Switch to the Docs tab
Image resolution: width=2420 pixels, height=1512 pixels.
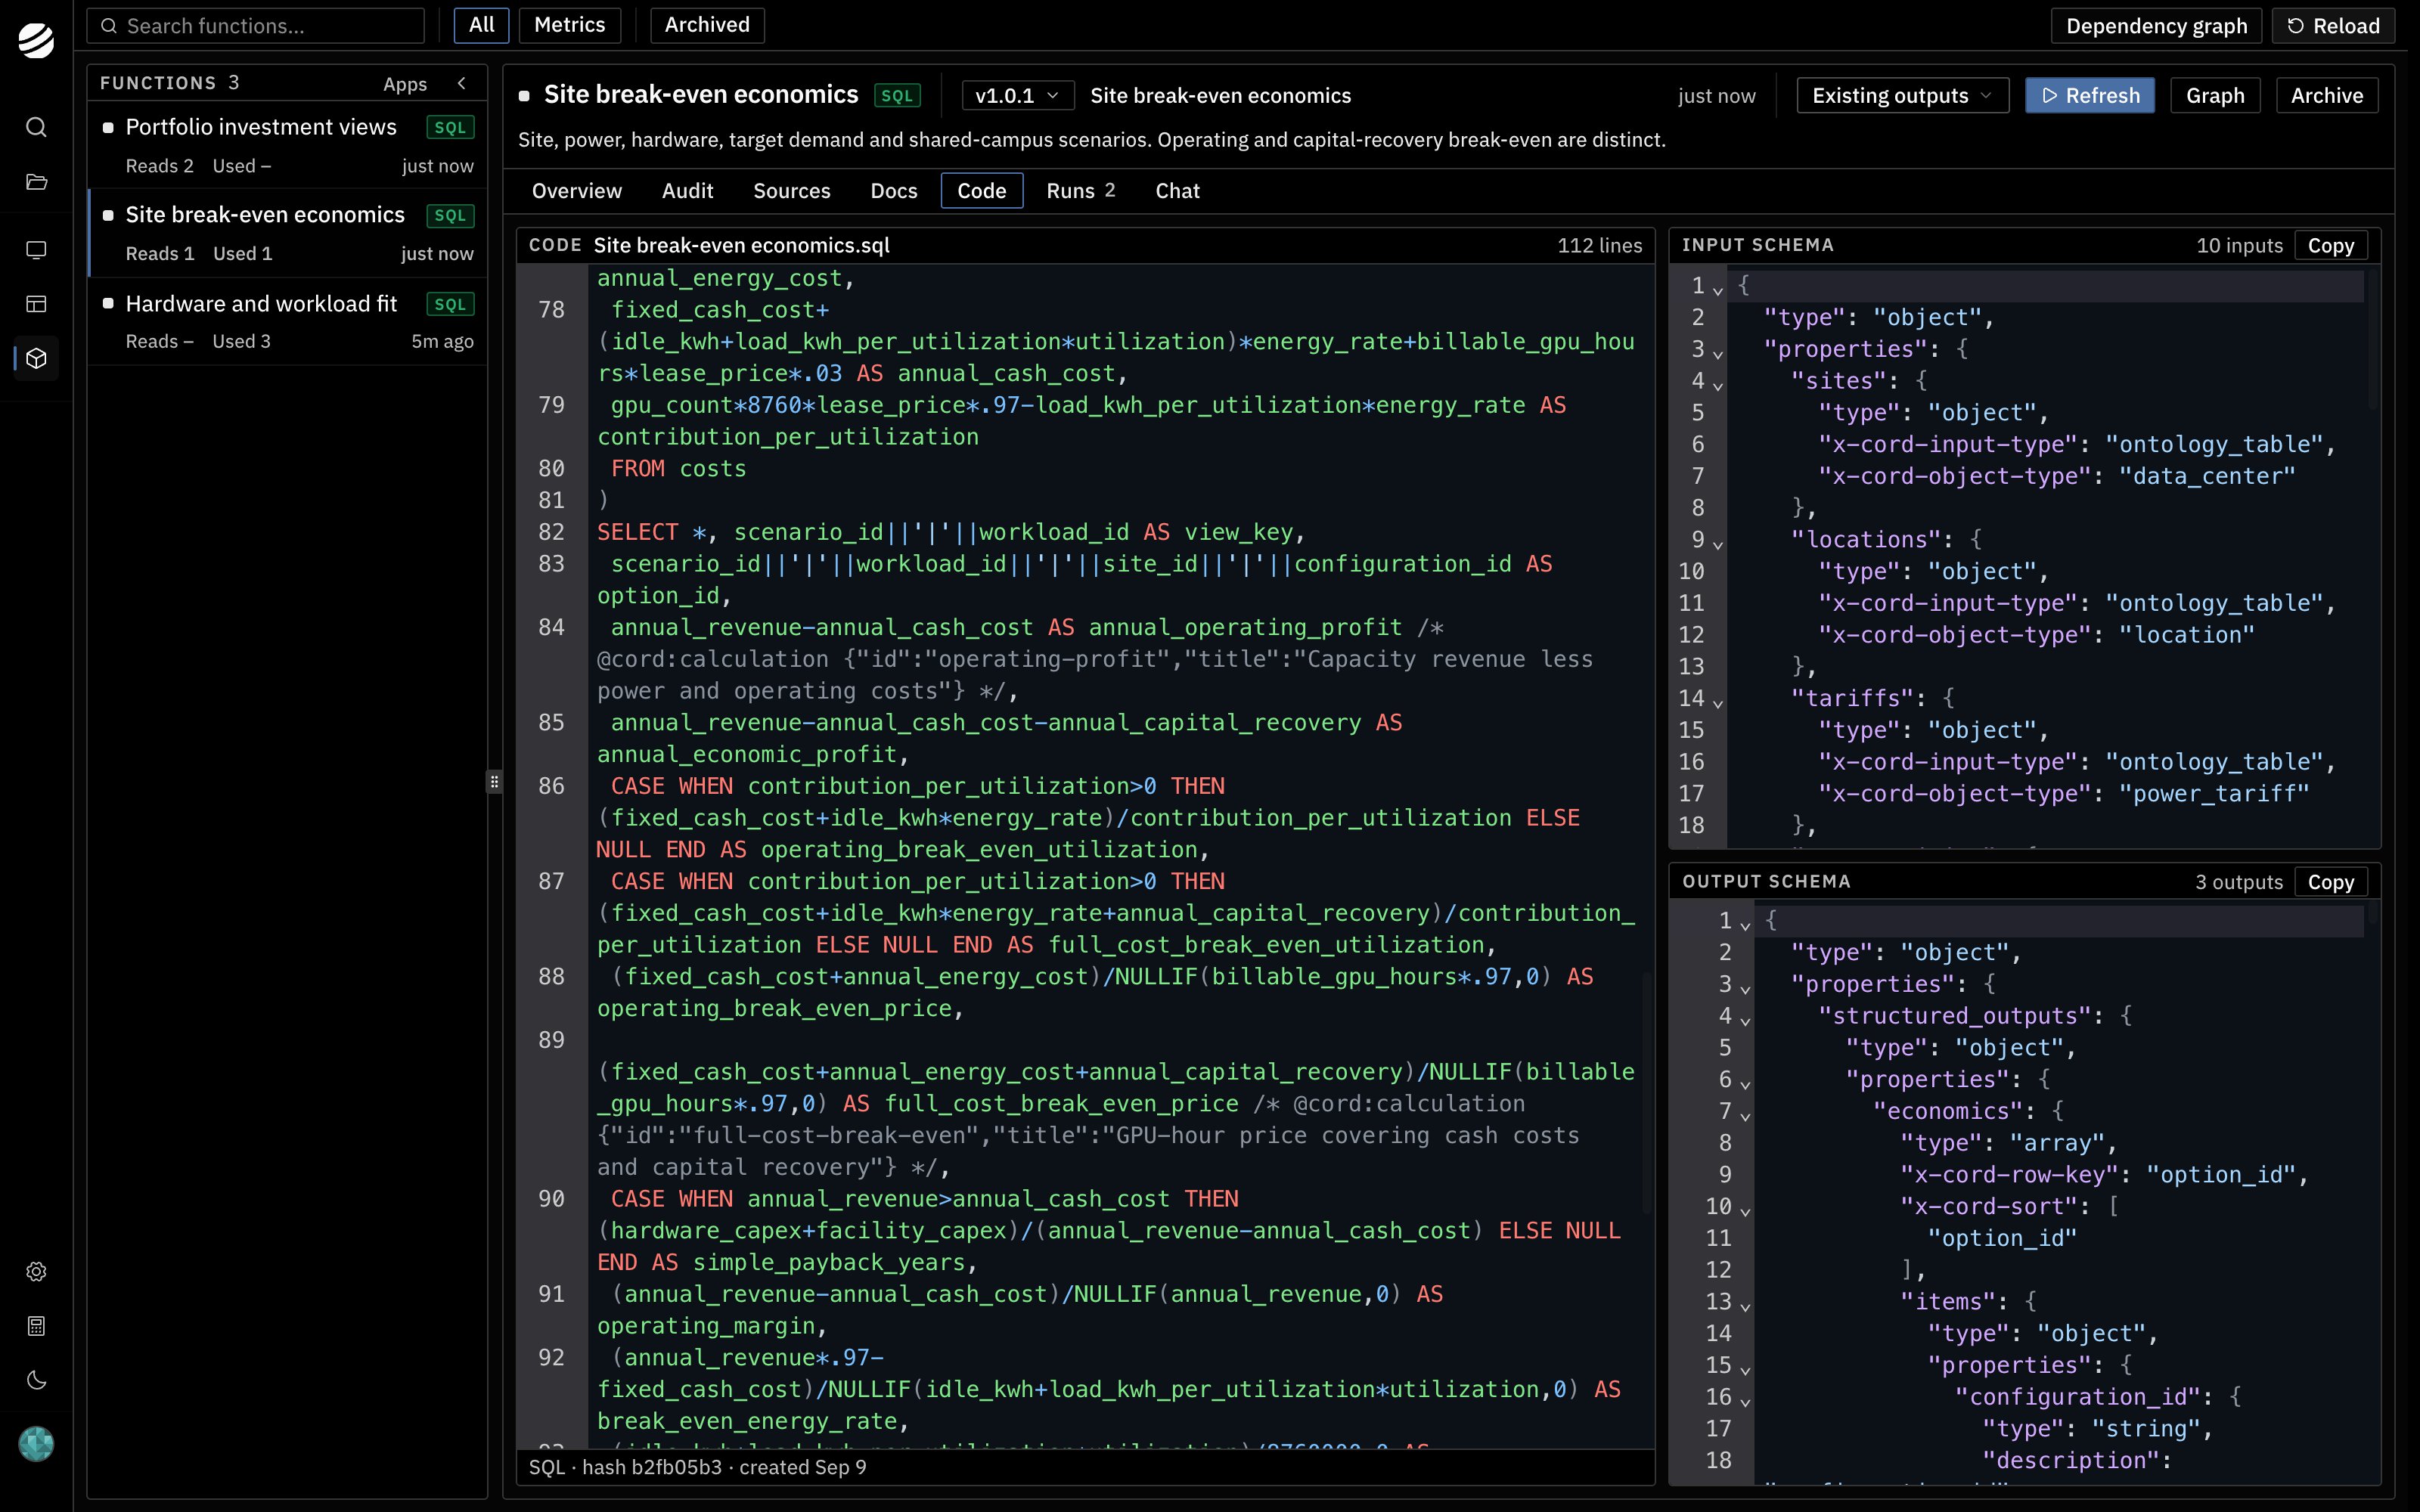pyautogui.click(x=894, y=190)
